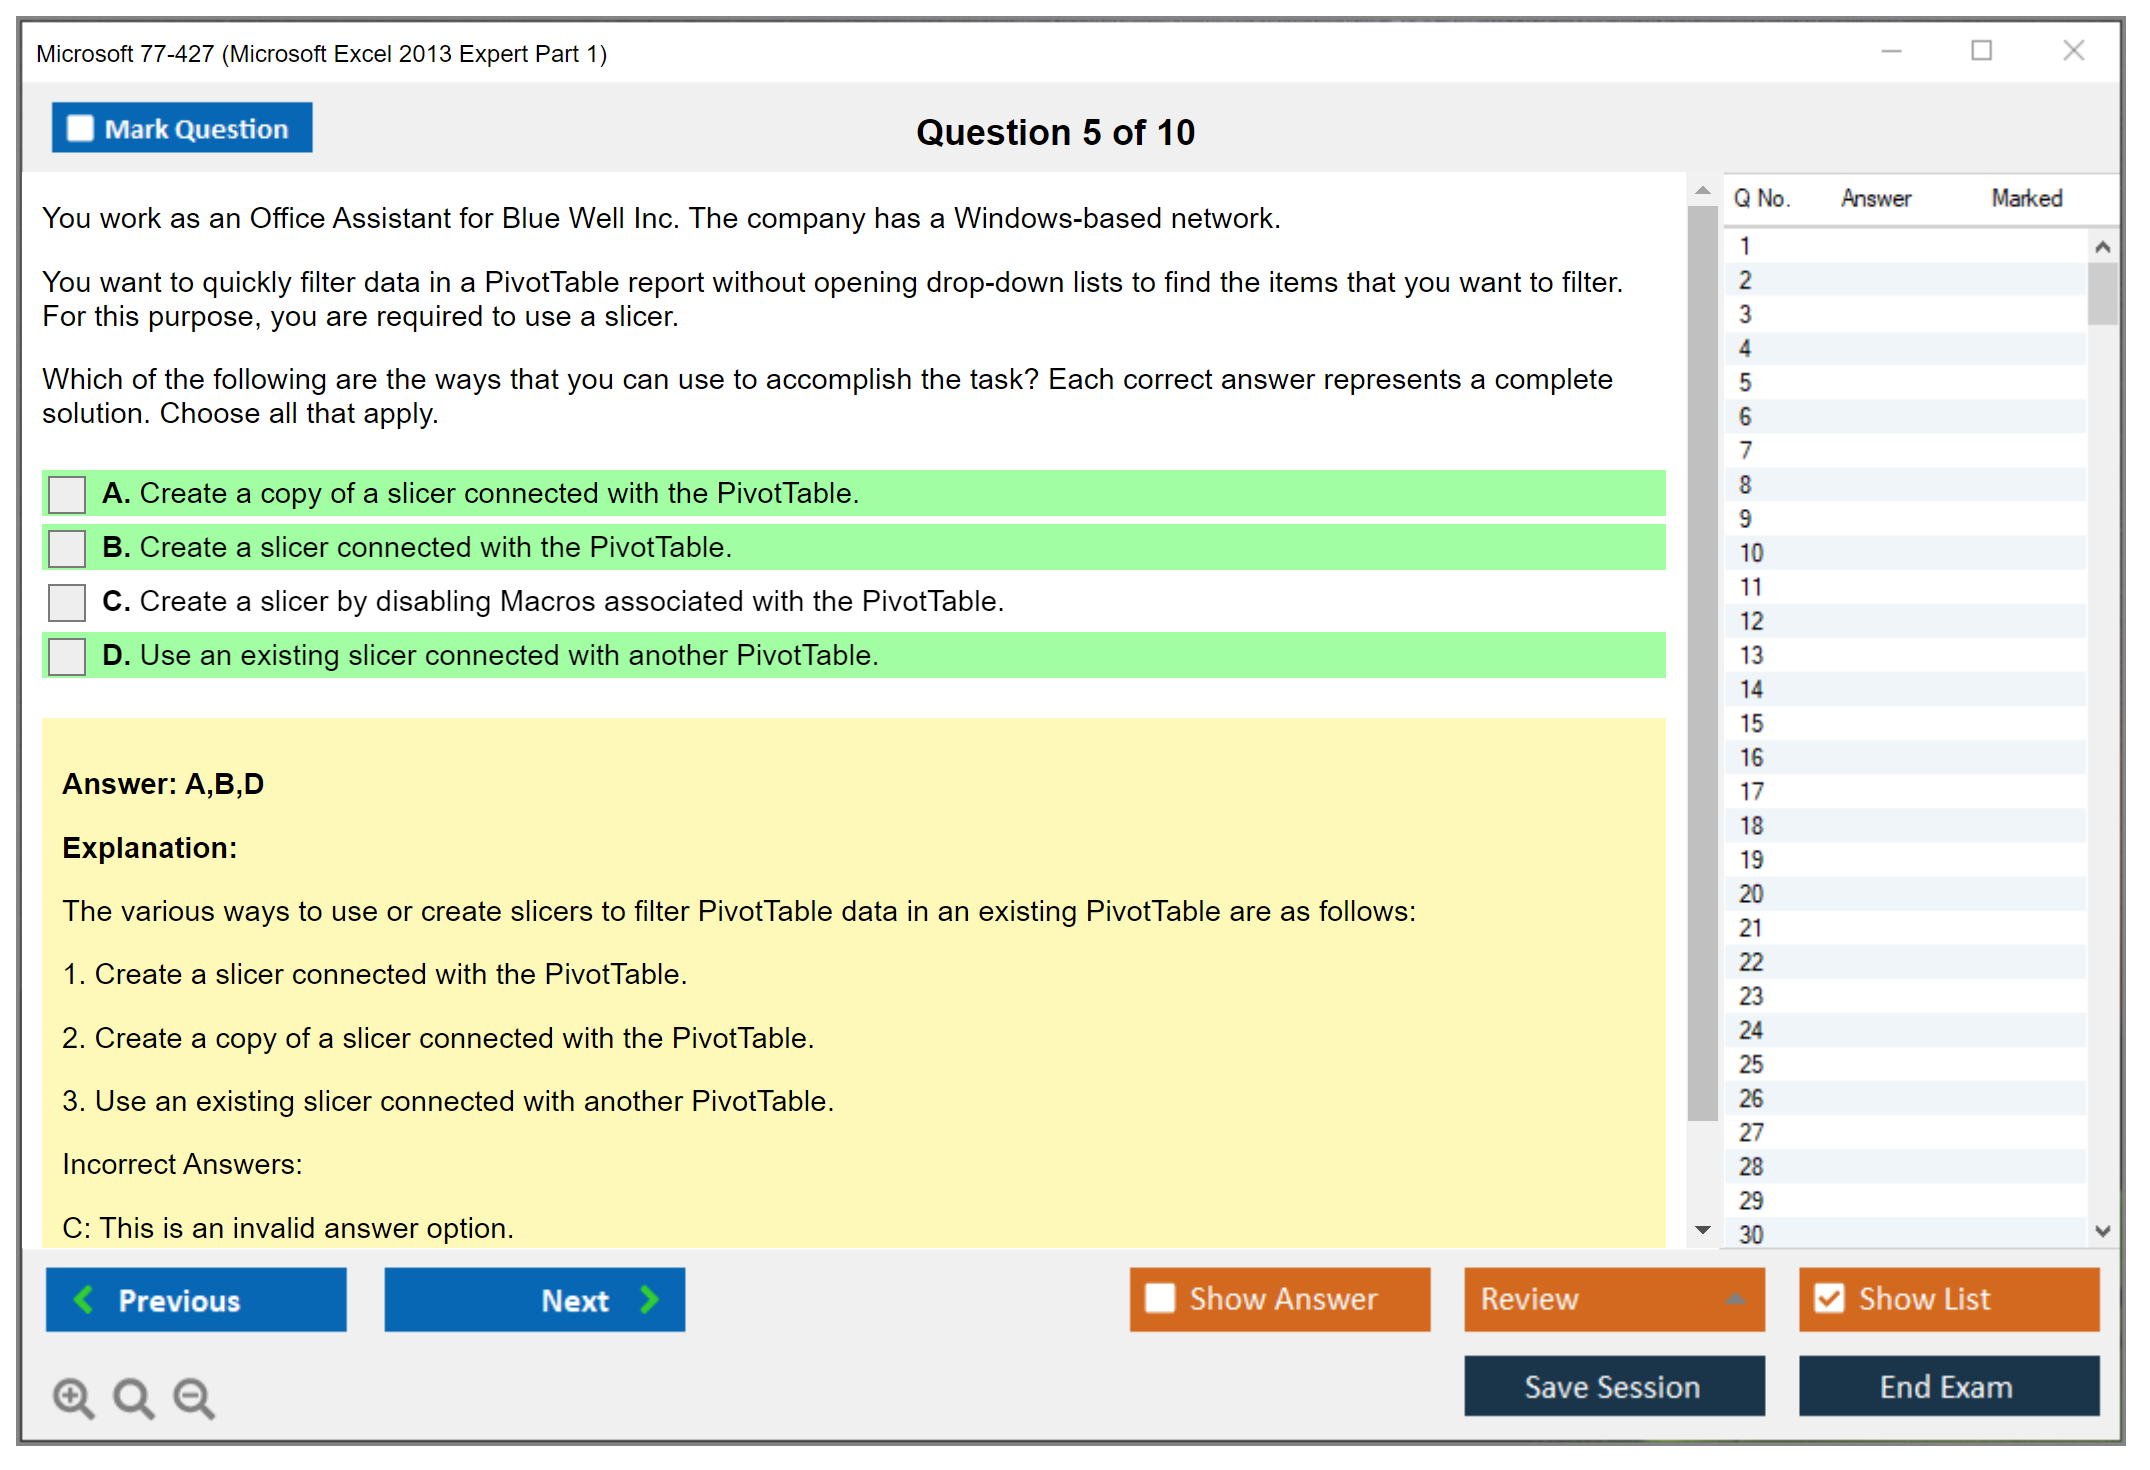Click the Save Session button

click(x=1613, y=1386)
